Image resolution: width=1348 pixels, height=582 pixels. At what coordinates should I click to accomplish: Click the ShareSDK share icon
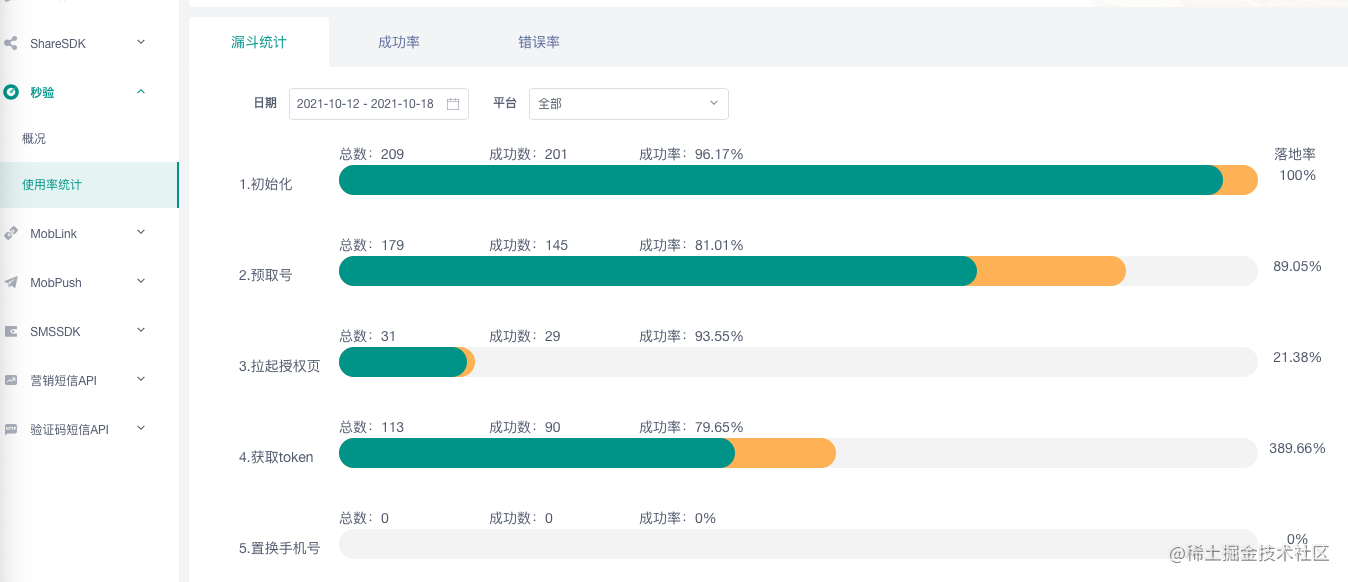pos(11,44)
